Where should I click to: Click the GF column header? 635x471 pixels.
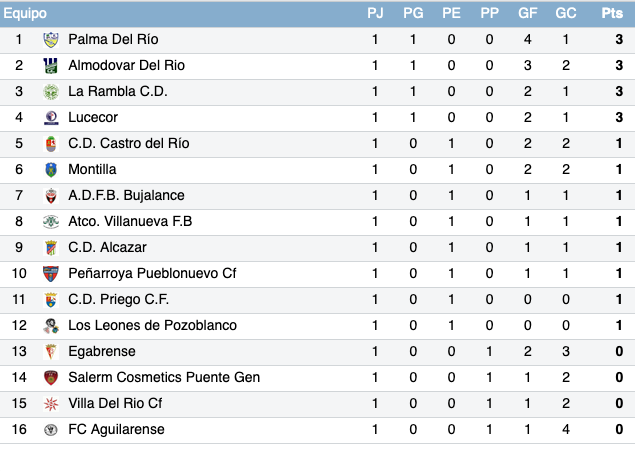(x=527, y=13)
